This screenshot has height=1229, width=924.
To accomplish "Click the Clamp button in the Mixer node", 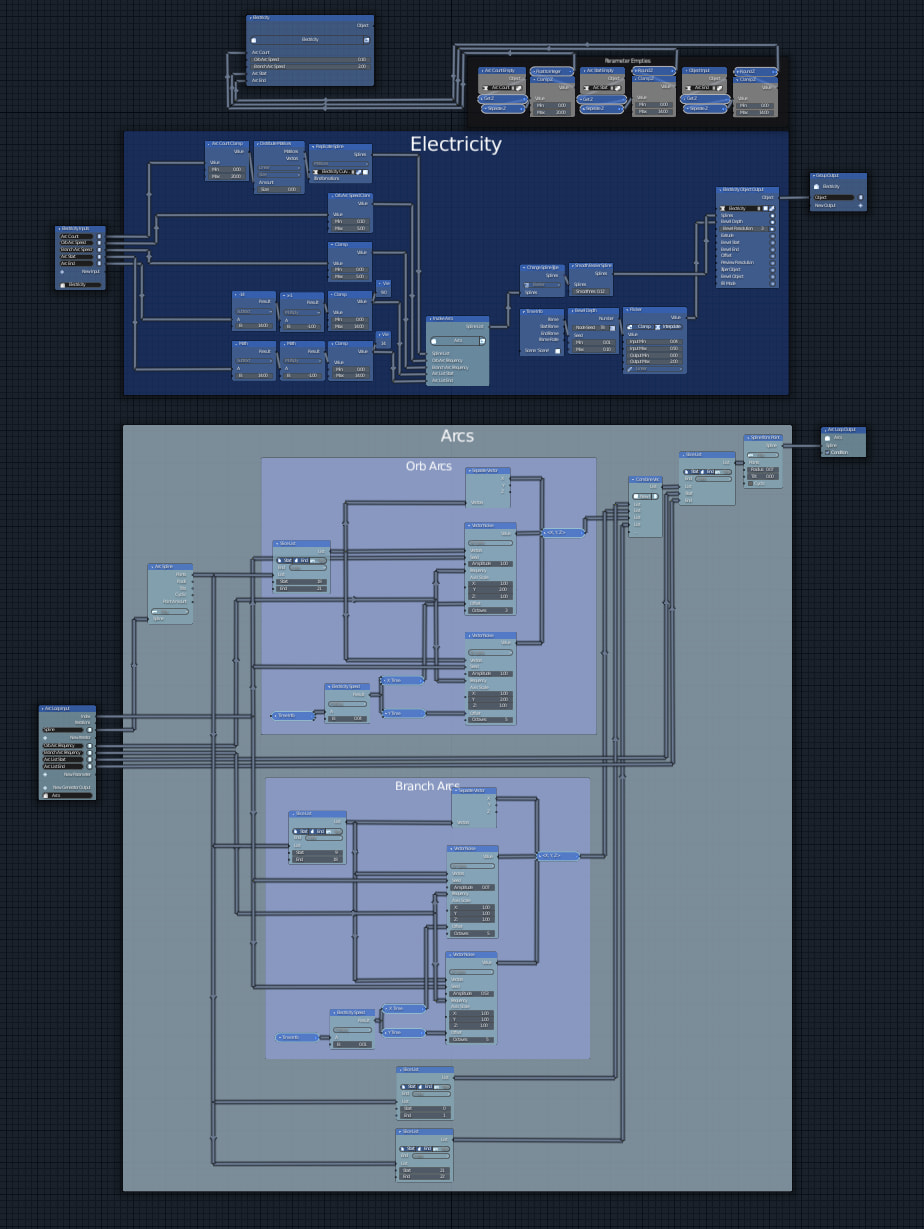I will click(x=641, y=326).
